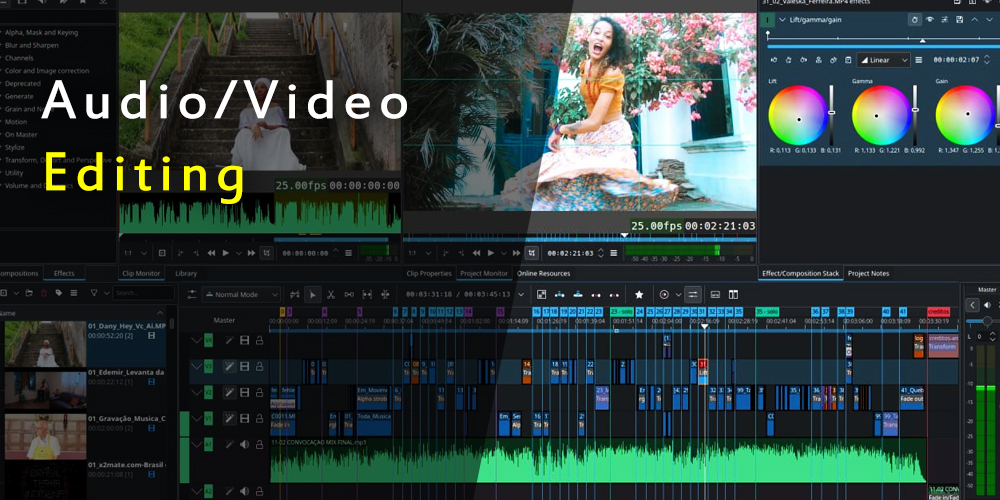Click the favorite effects star icon
The width and height of the screenshot is (1000, 500).
[x=639, y=295]
